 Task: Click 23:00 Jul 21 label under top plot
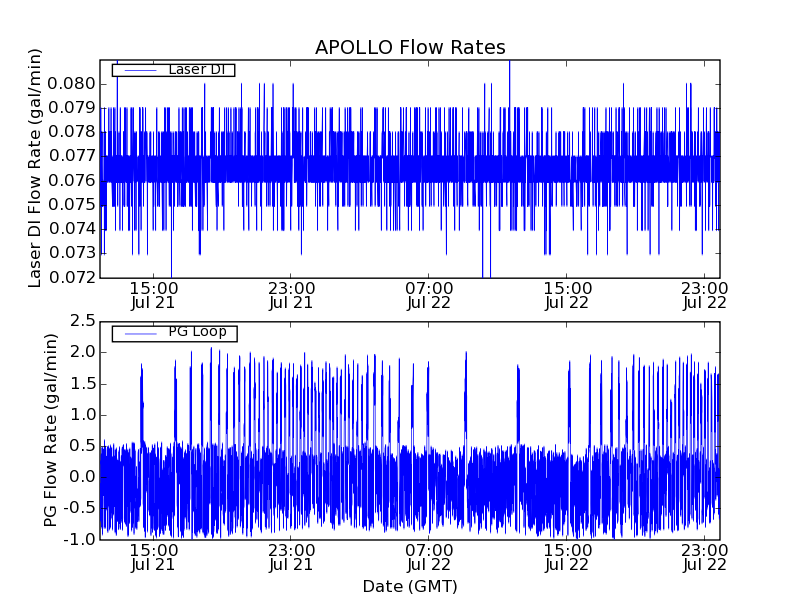(291, 295)
